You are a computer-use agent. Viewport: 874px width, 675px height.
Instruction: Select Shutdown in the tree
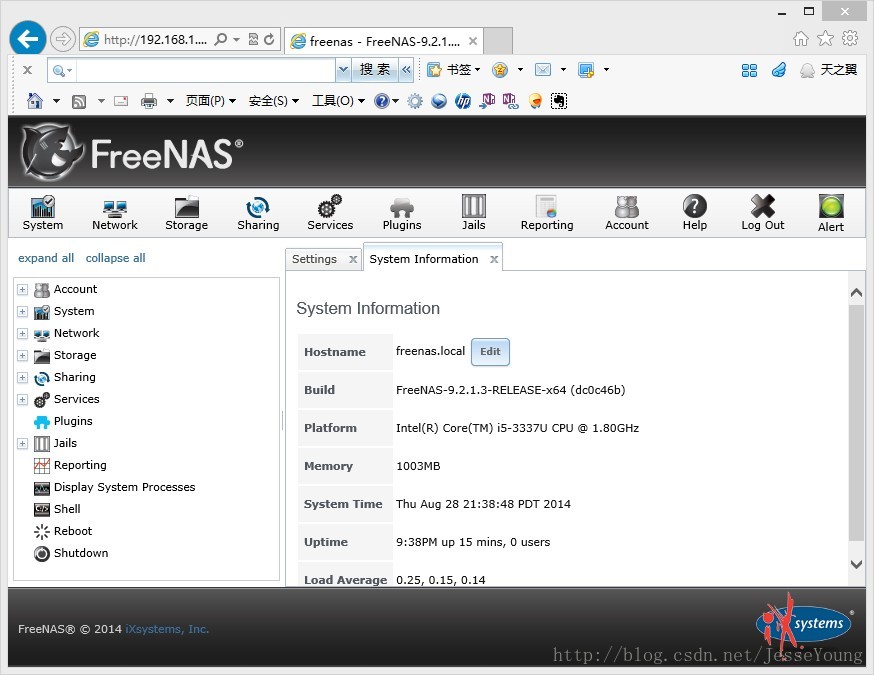pyautogui.click(x=81, y=553)
